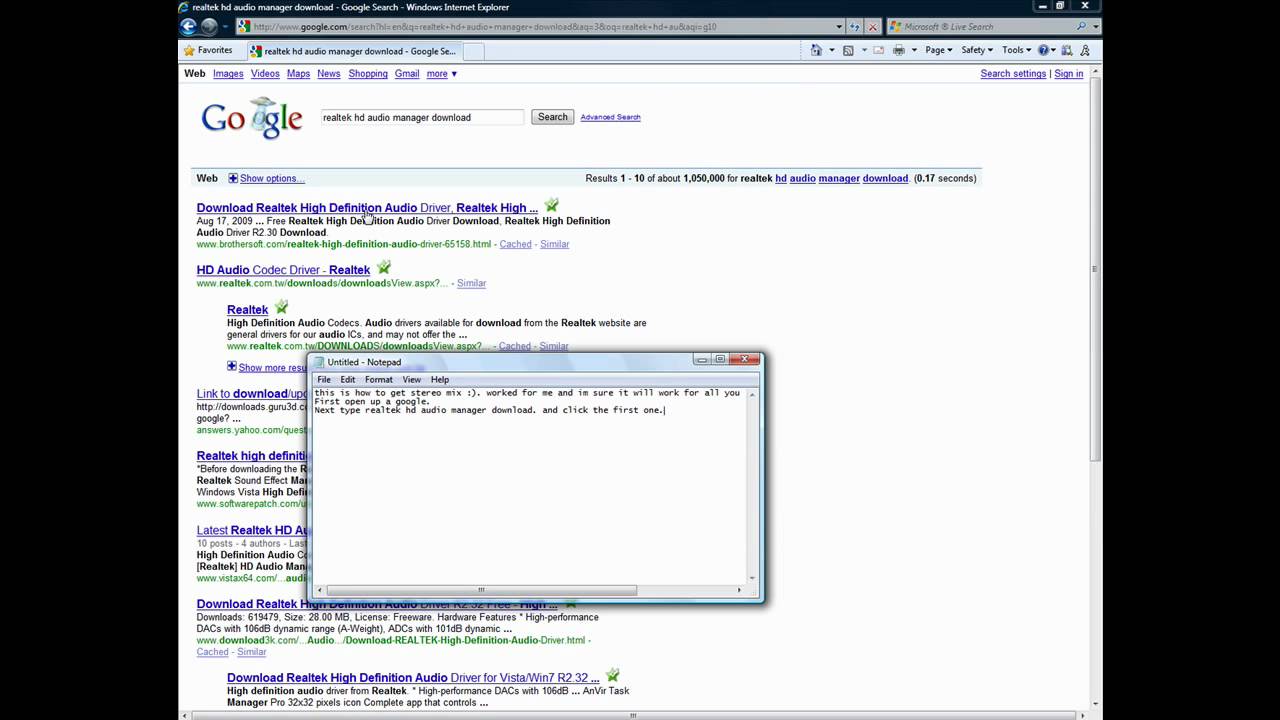Open Google News link
Image resolution: width=1280 pixels, height=720 pixels.
[x=328, y=74]
